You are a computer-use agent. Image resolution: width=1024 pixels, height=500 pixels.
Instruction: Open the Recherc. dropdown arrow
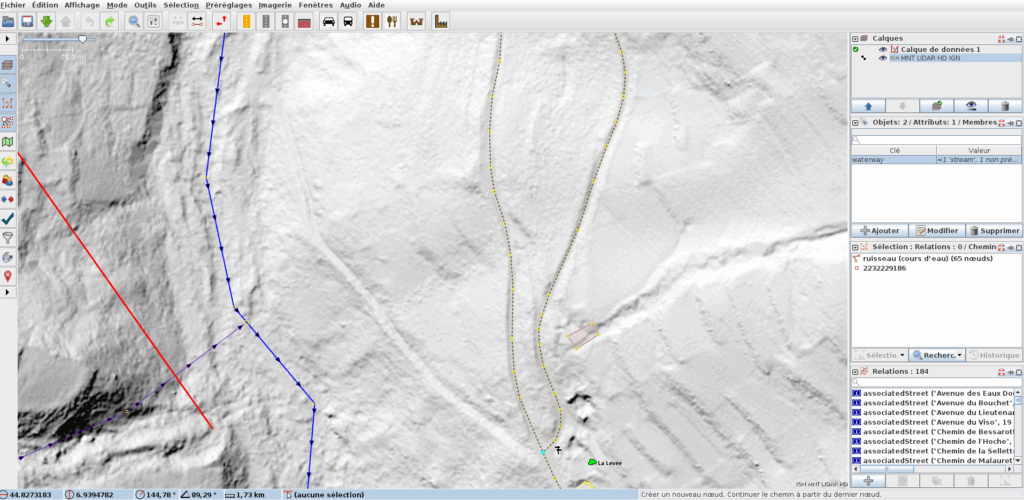point(959,355)
